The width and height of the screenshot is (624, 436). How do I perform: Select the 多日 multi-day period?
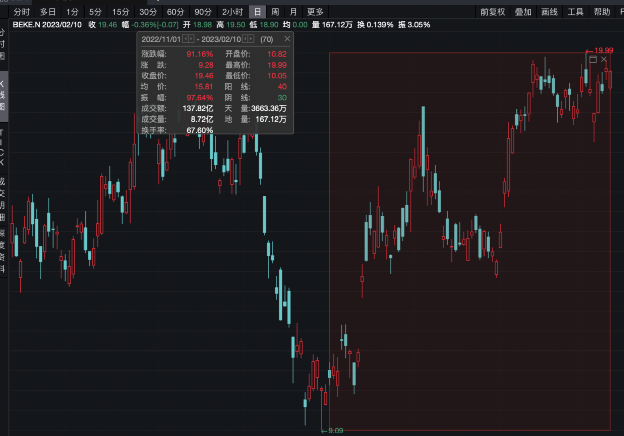pos(48,12)
